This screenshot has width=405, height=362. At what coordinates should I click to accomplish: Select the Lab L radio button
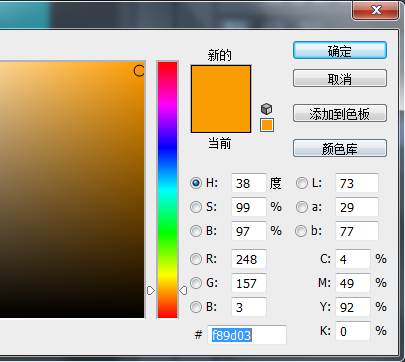(302, 183)
